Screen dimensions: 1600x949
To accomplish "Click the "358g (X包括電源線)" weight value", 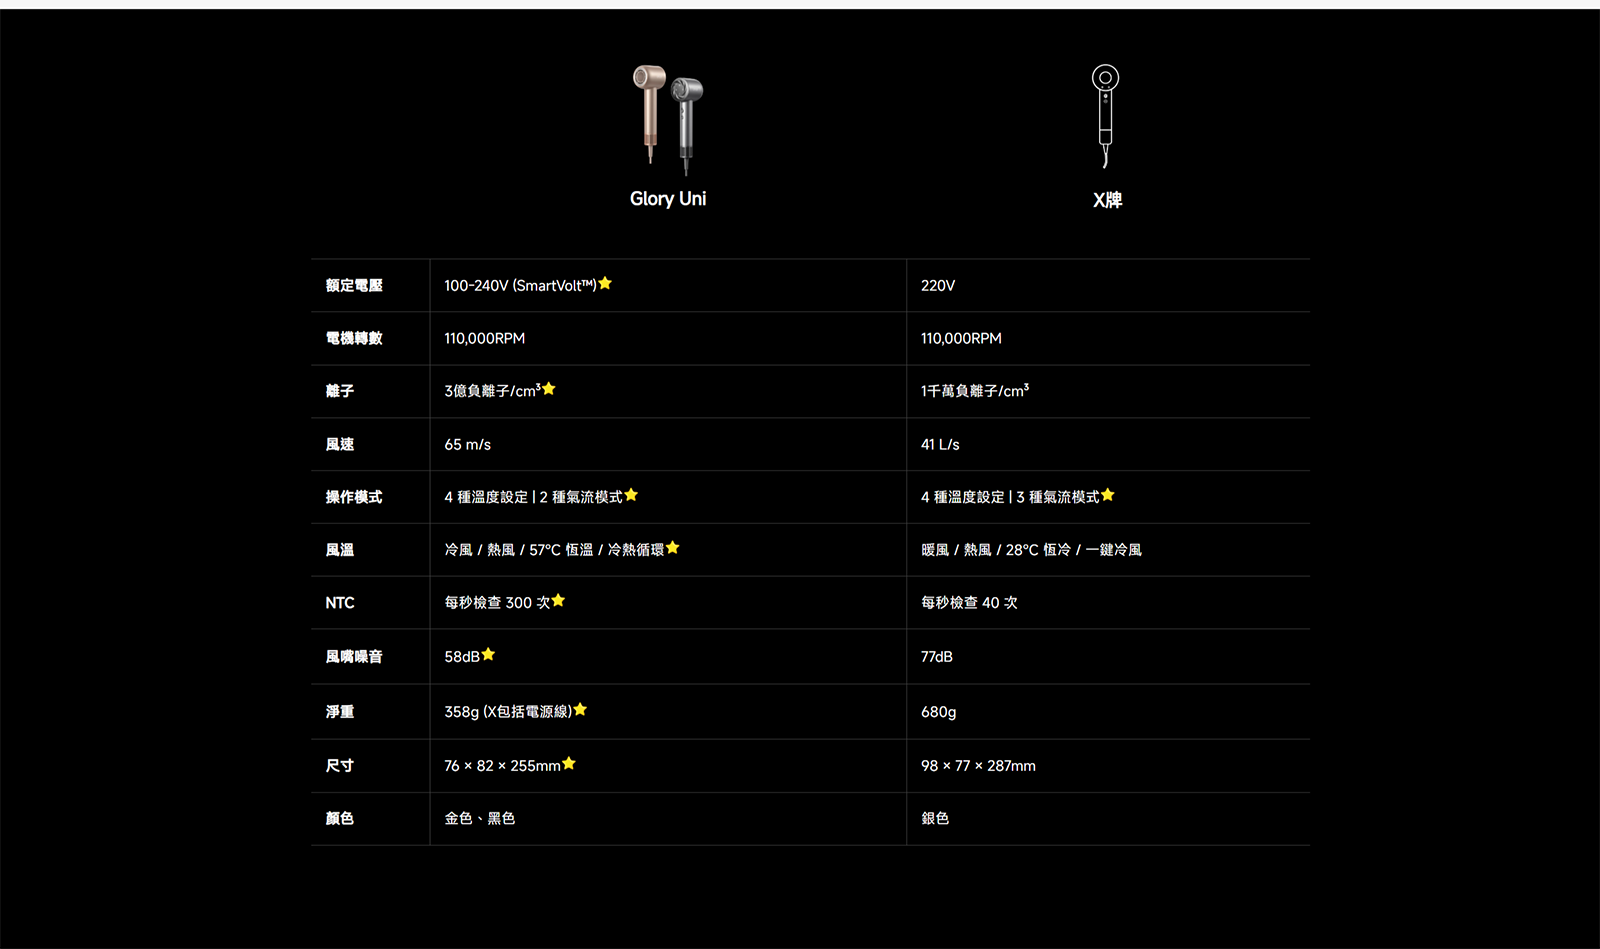I will tap(509, 712).
